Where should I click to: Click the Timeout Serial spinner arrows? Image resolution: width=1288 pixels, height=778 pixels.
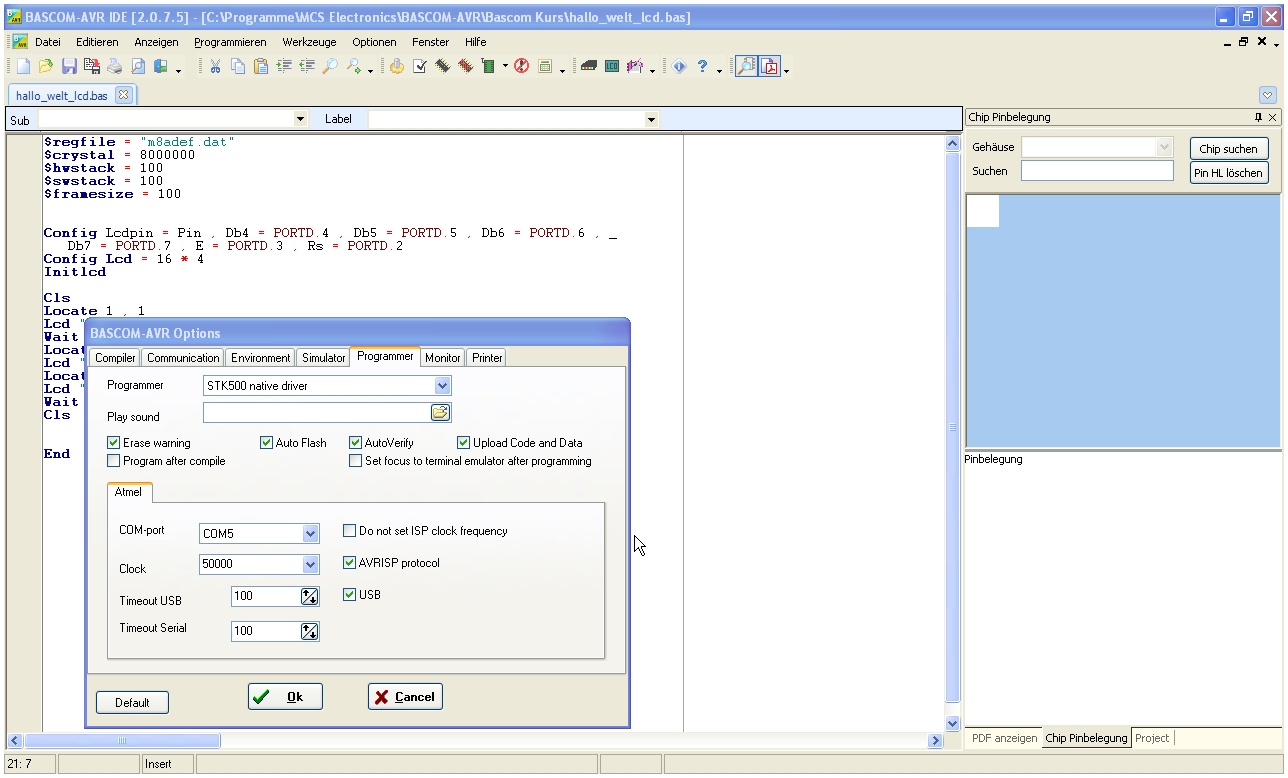[309, 631]
